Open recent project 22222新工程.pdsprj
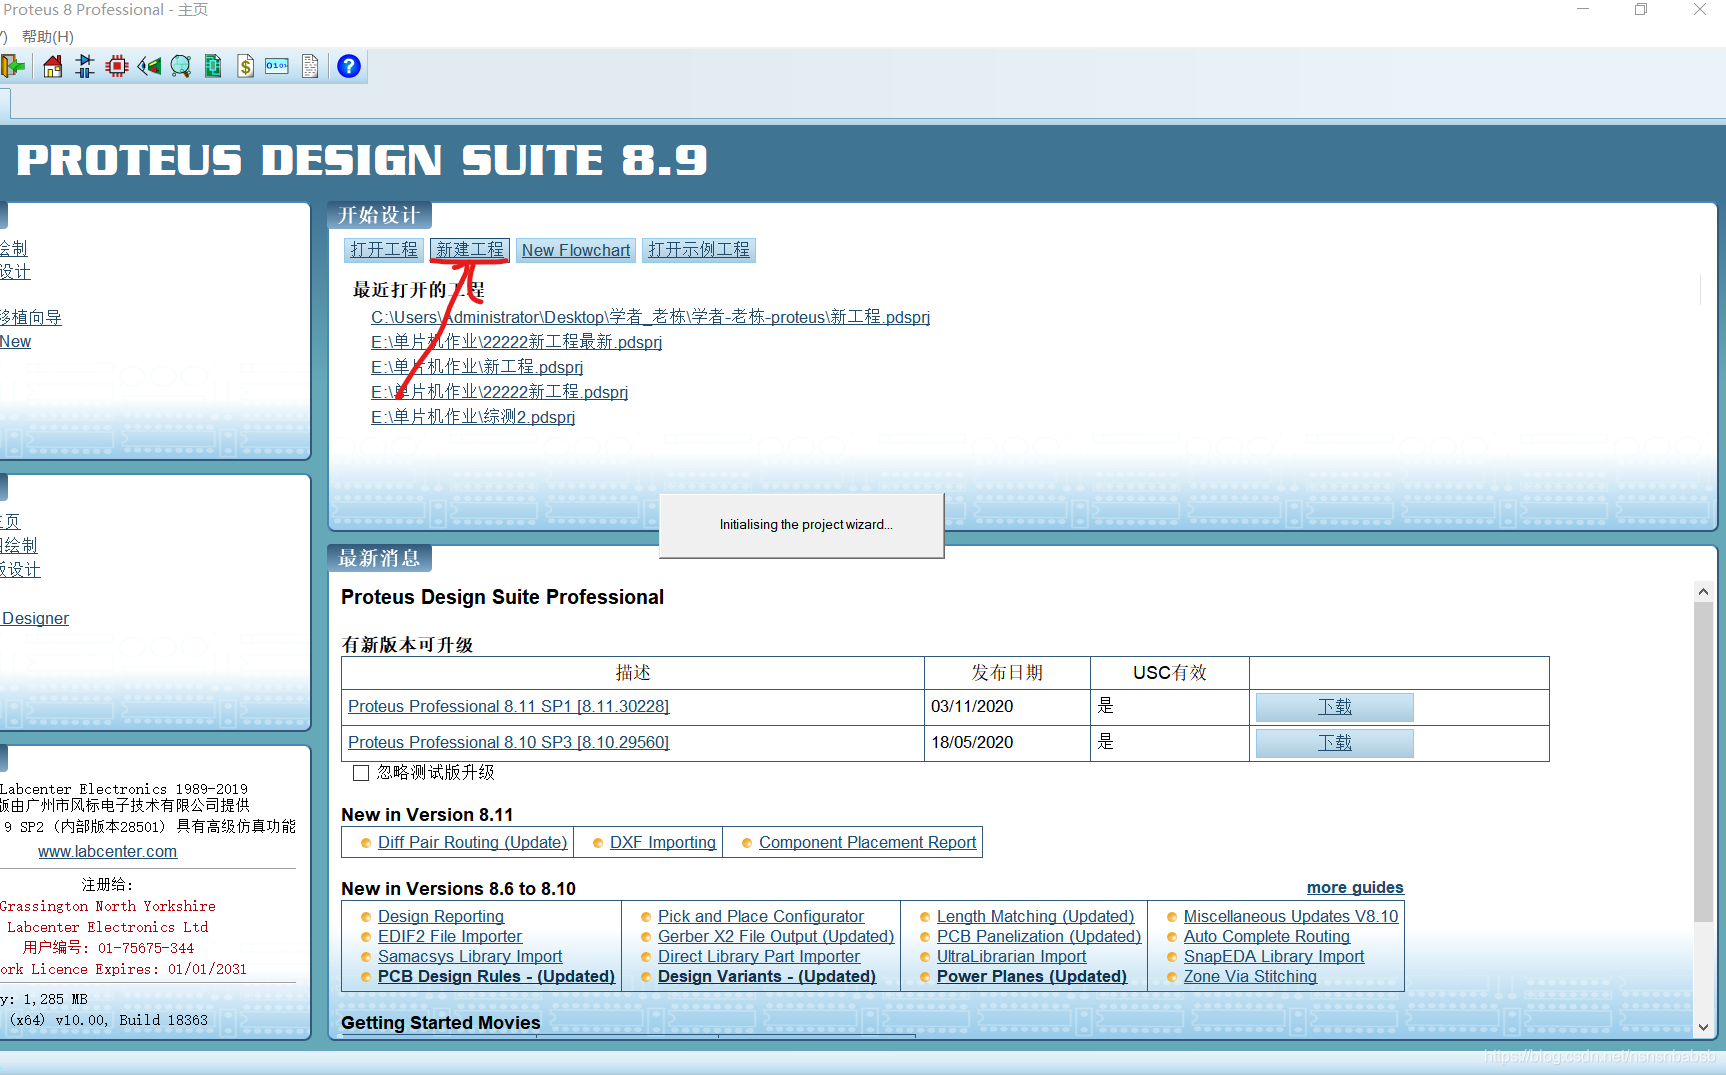This screenshot has height=1075, width=1726. coord(499,392)
